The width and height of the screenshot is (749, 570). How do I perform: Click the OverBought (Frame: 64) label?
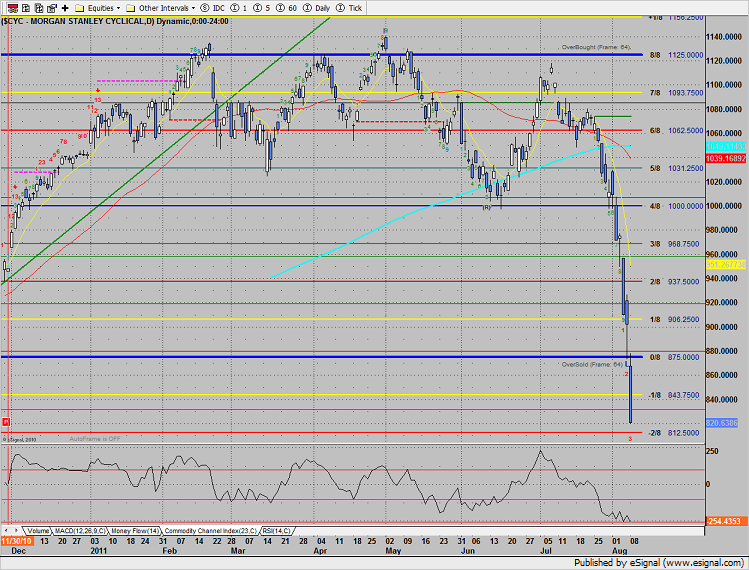596,47
